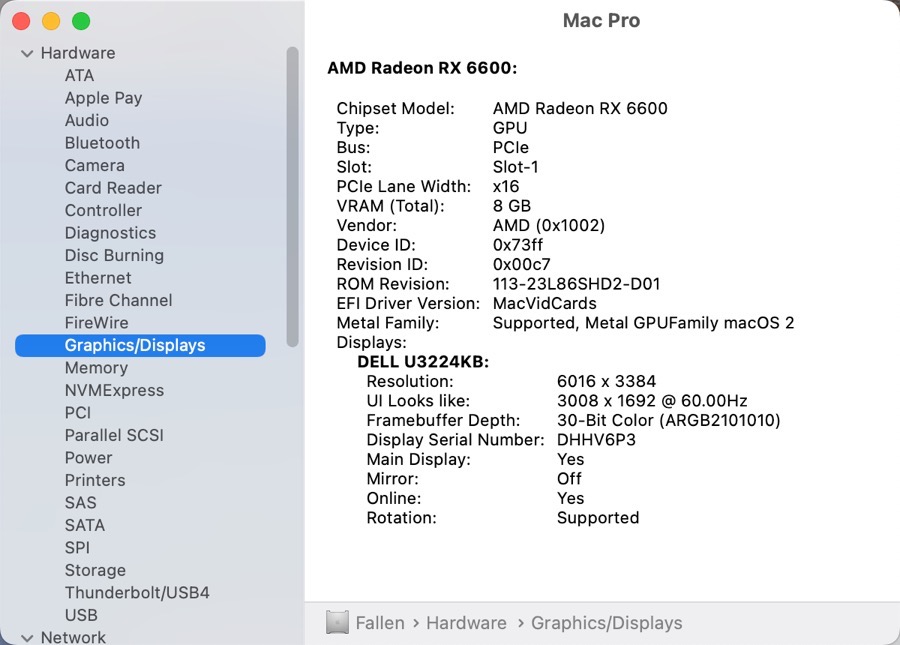
Task: Click the green full-screen button
Action: [x=81, y=21]
